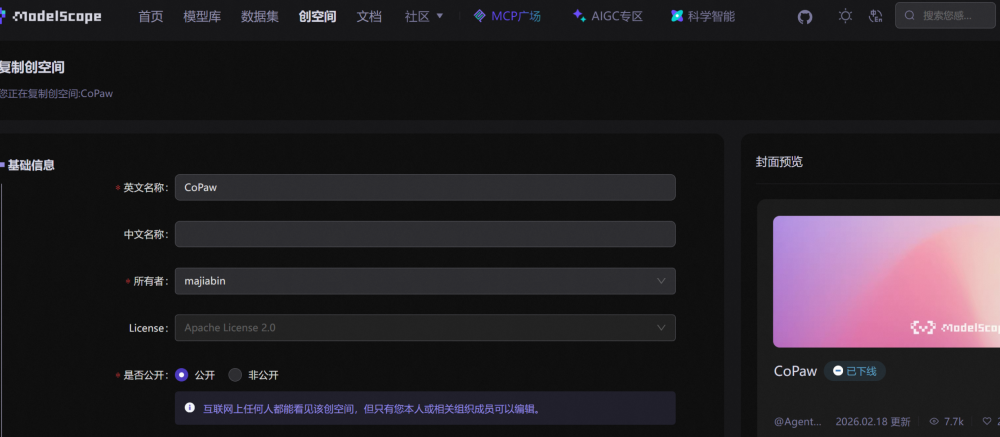
Task: Click the 2026.02.18 更新 date text
Action: coord(873,422)
